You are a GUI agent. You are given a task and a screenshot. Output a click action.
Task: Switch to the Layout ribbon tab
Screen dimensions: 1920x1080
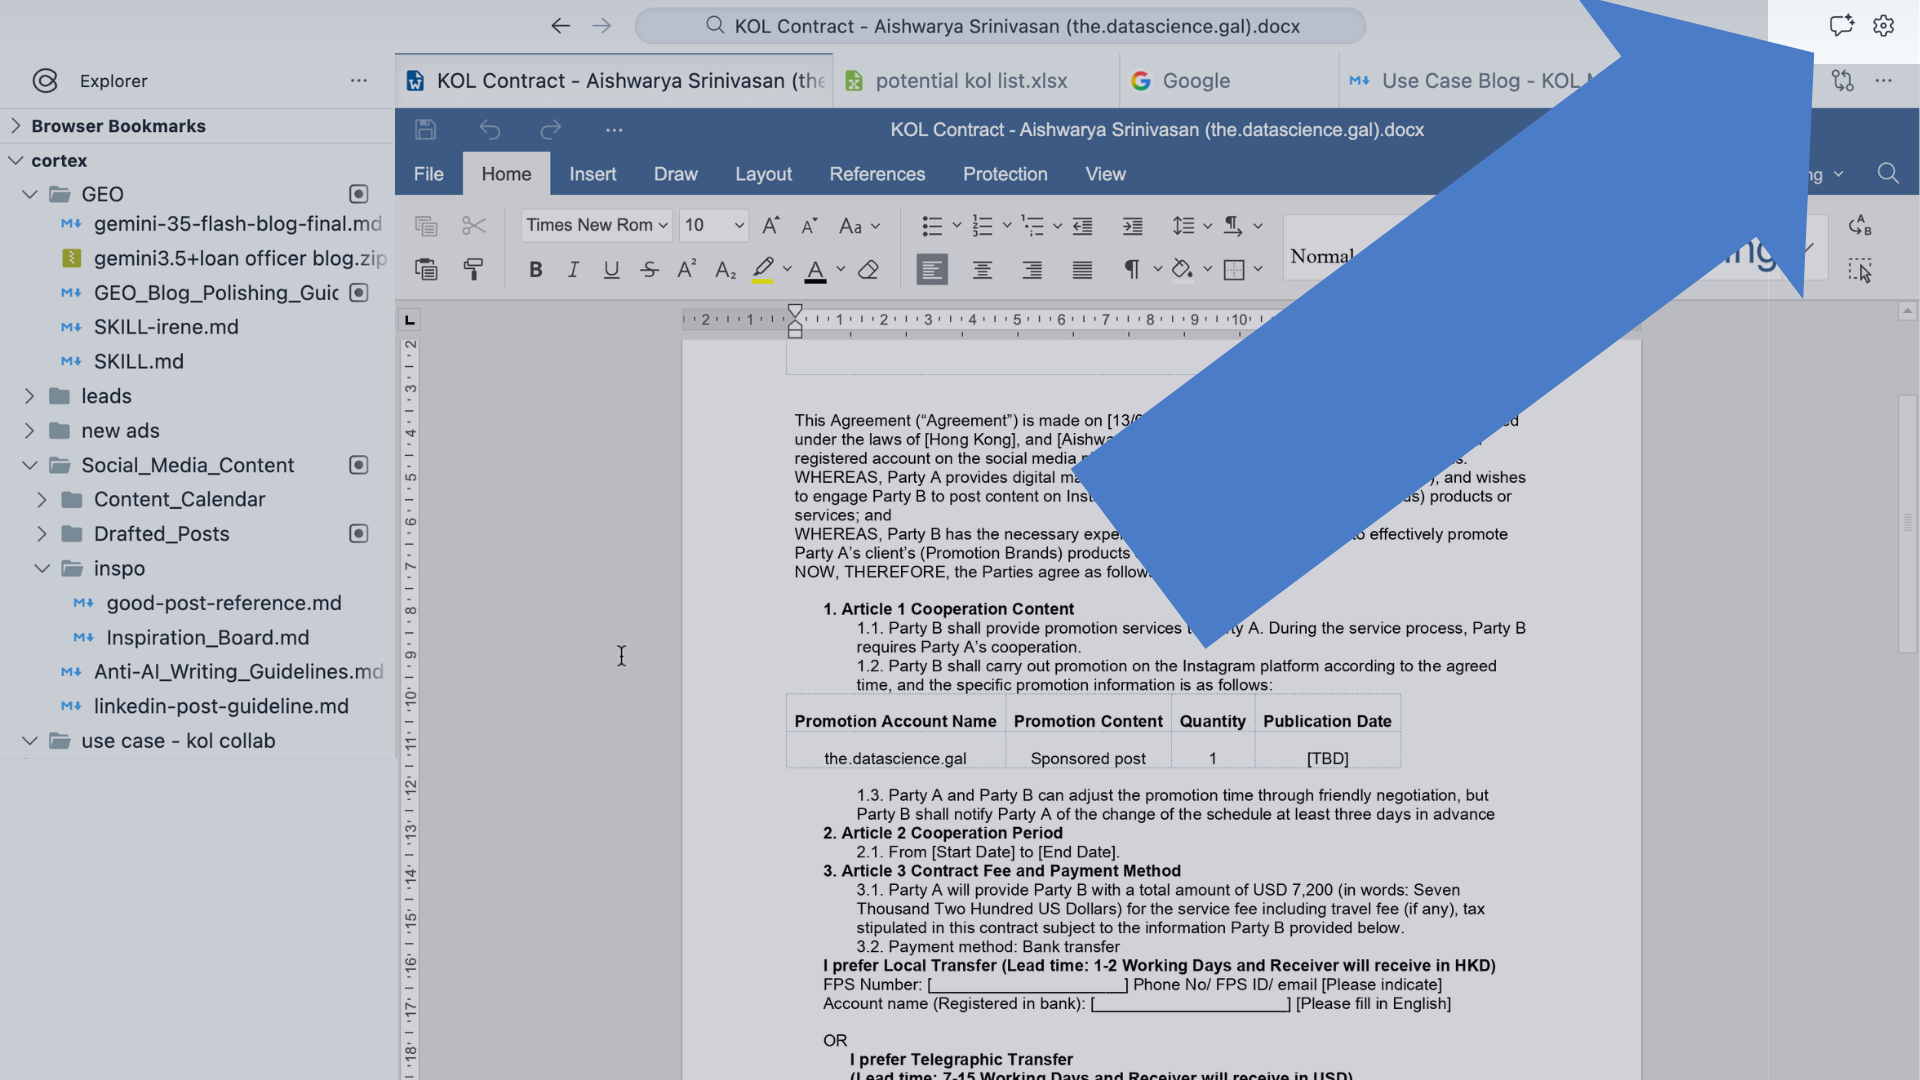[764, 174]
